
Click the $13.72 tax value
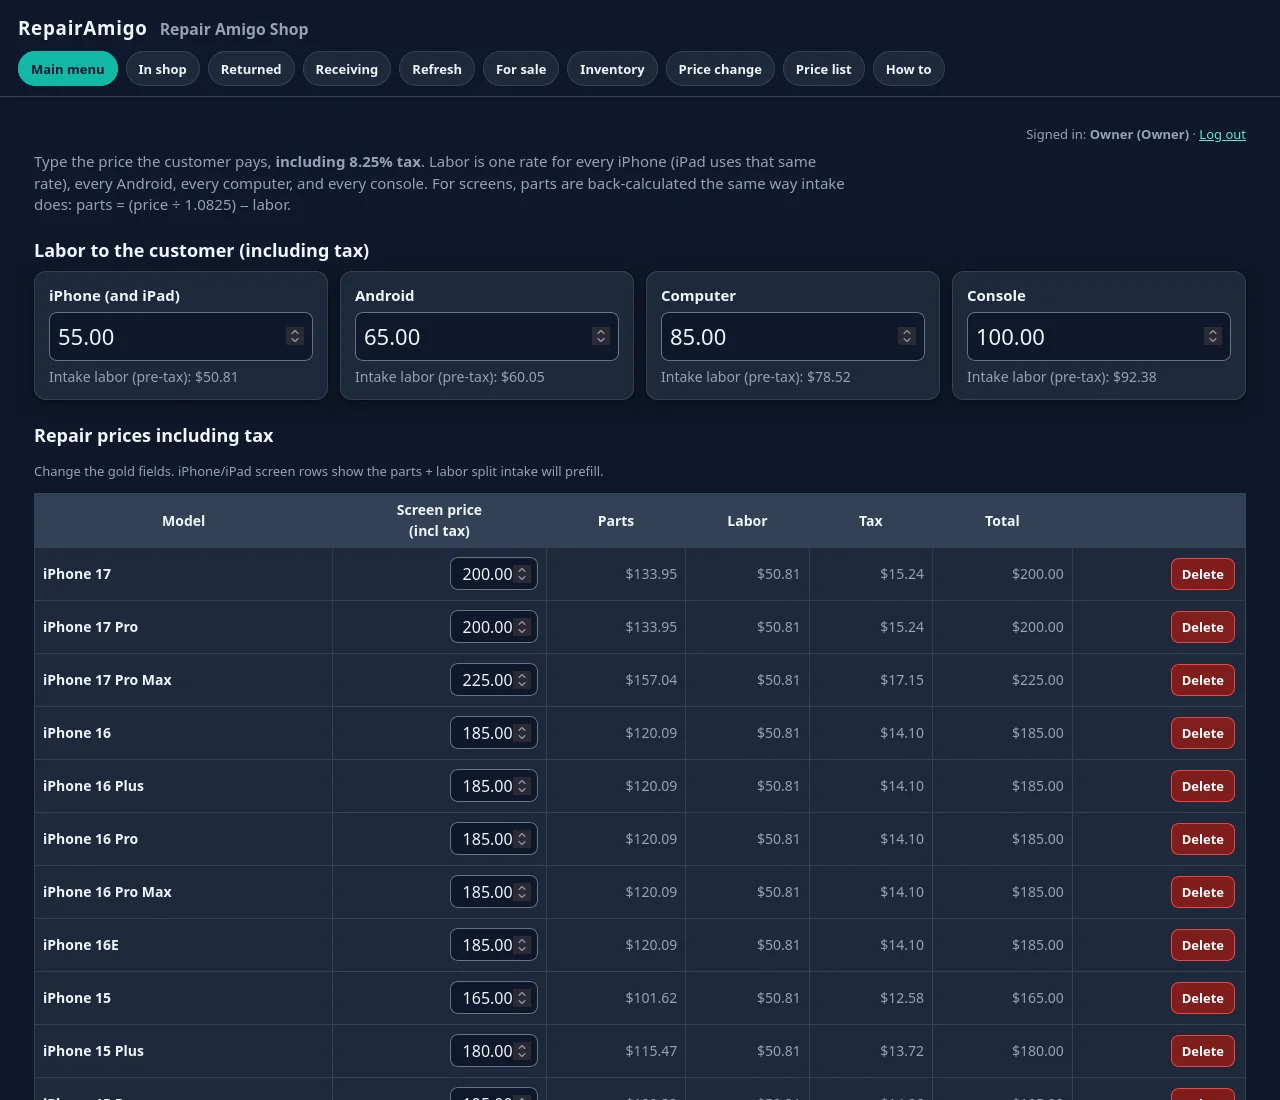pos(902,1051)
